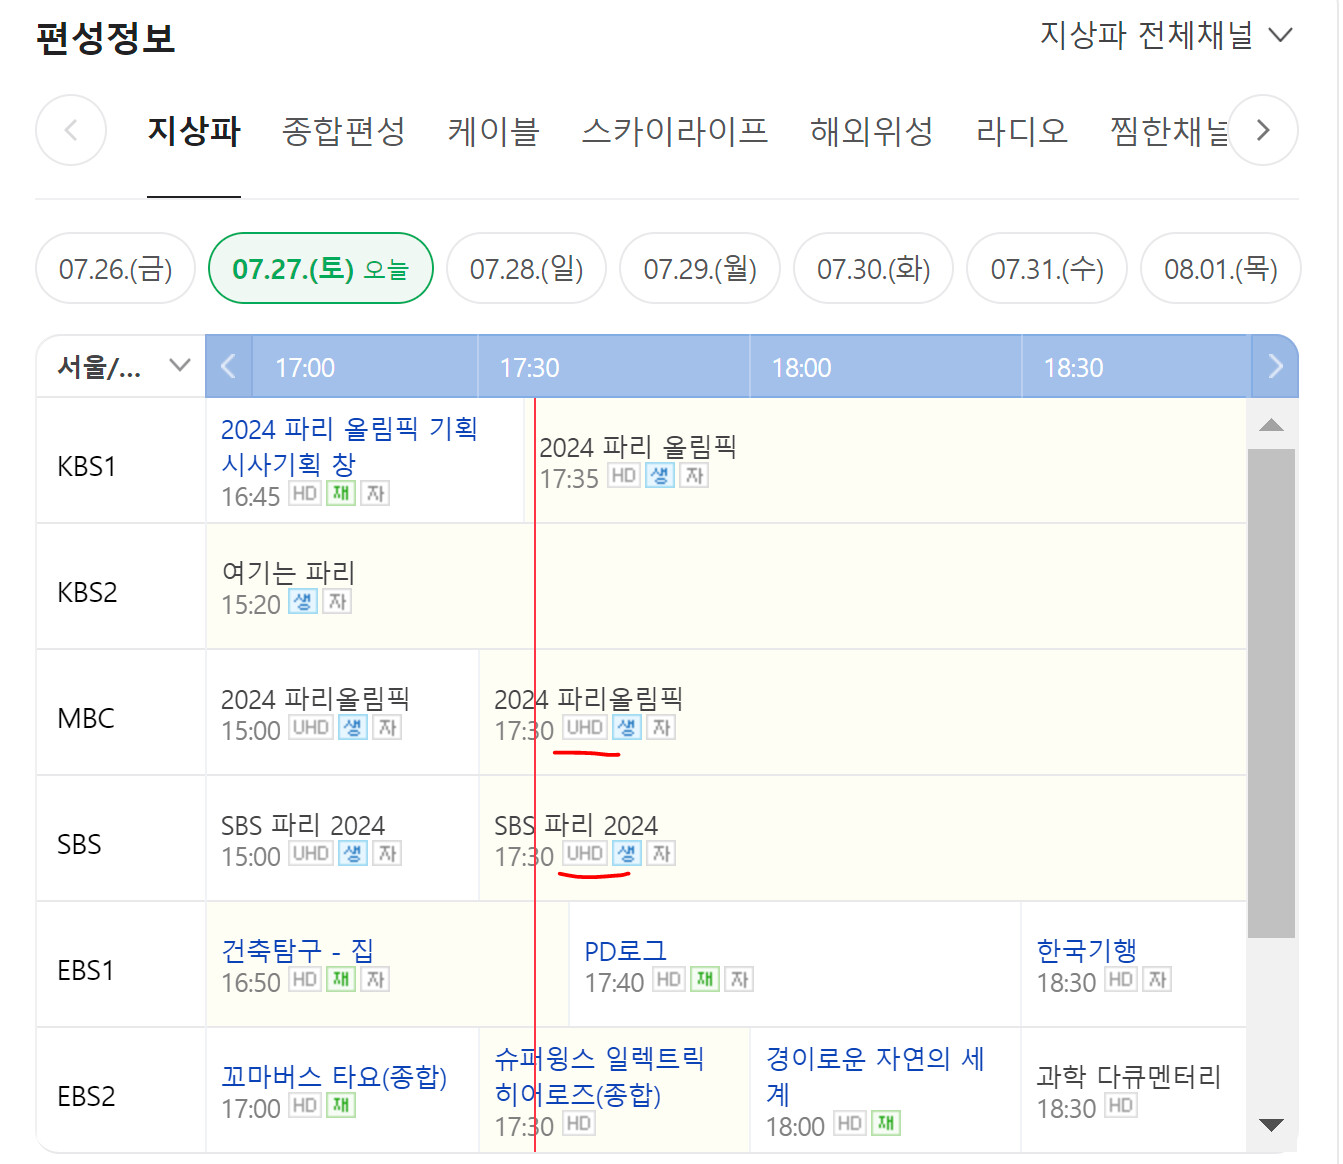This screenshot has height=1164, width=1343.
Task: Click UHD badge on MBC 17:30 program
Action: pyautogui.click(x=584, y=727)
